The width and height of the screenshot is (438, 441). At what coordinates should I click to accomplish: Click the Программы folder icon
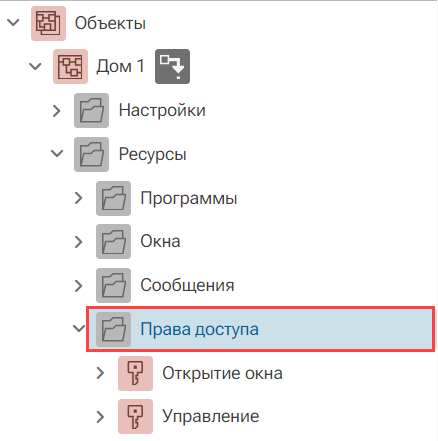click(113, 198)
